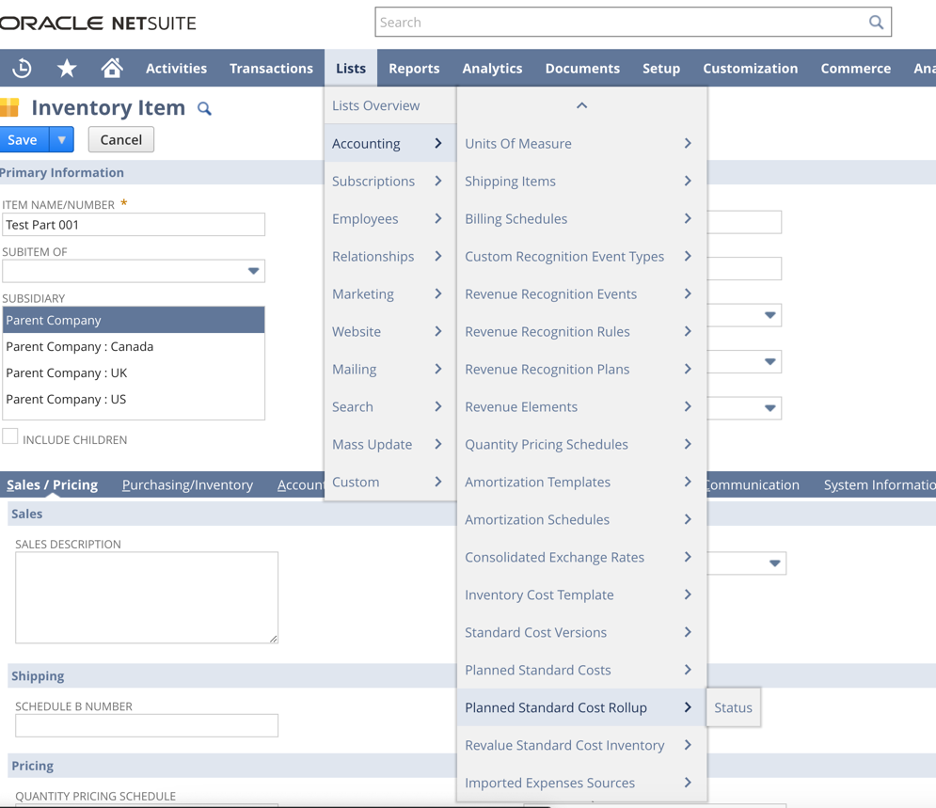Switch to the Purchasing/Inventory tab
The image size is (936, 808).
point(187,484)
